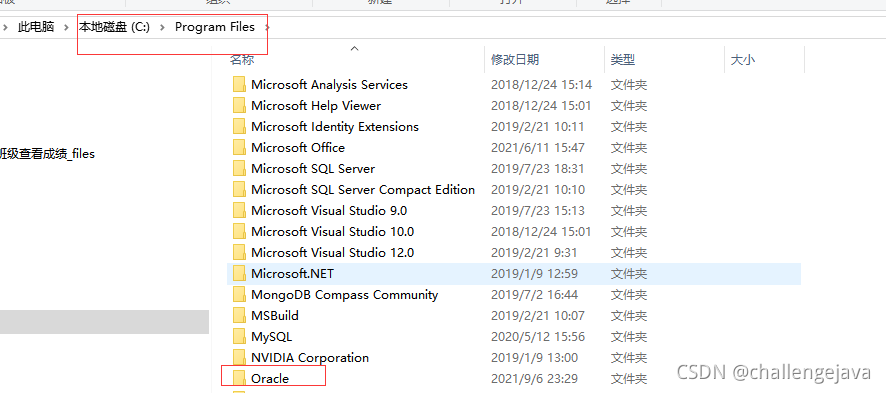
Task: Click the MongoDB Compass Community name
Action: (x=345, y=294)
